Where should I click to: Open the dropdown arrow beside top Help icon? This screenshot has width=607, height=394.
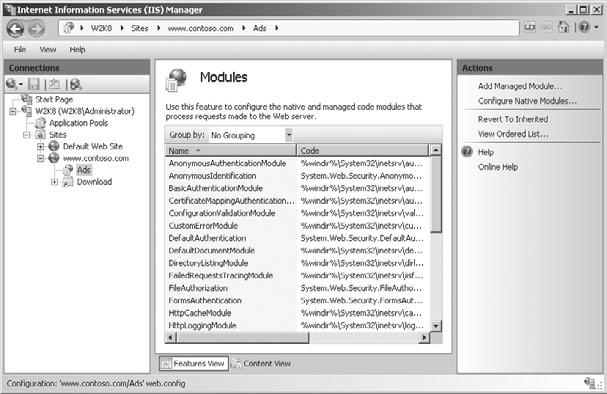click(x=596, y=27)
